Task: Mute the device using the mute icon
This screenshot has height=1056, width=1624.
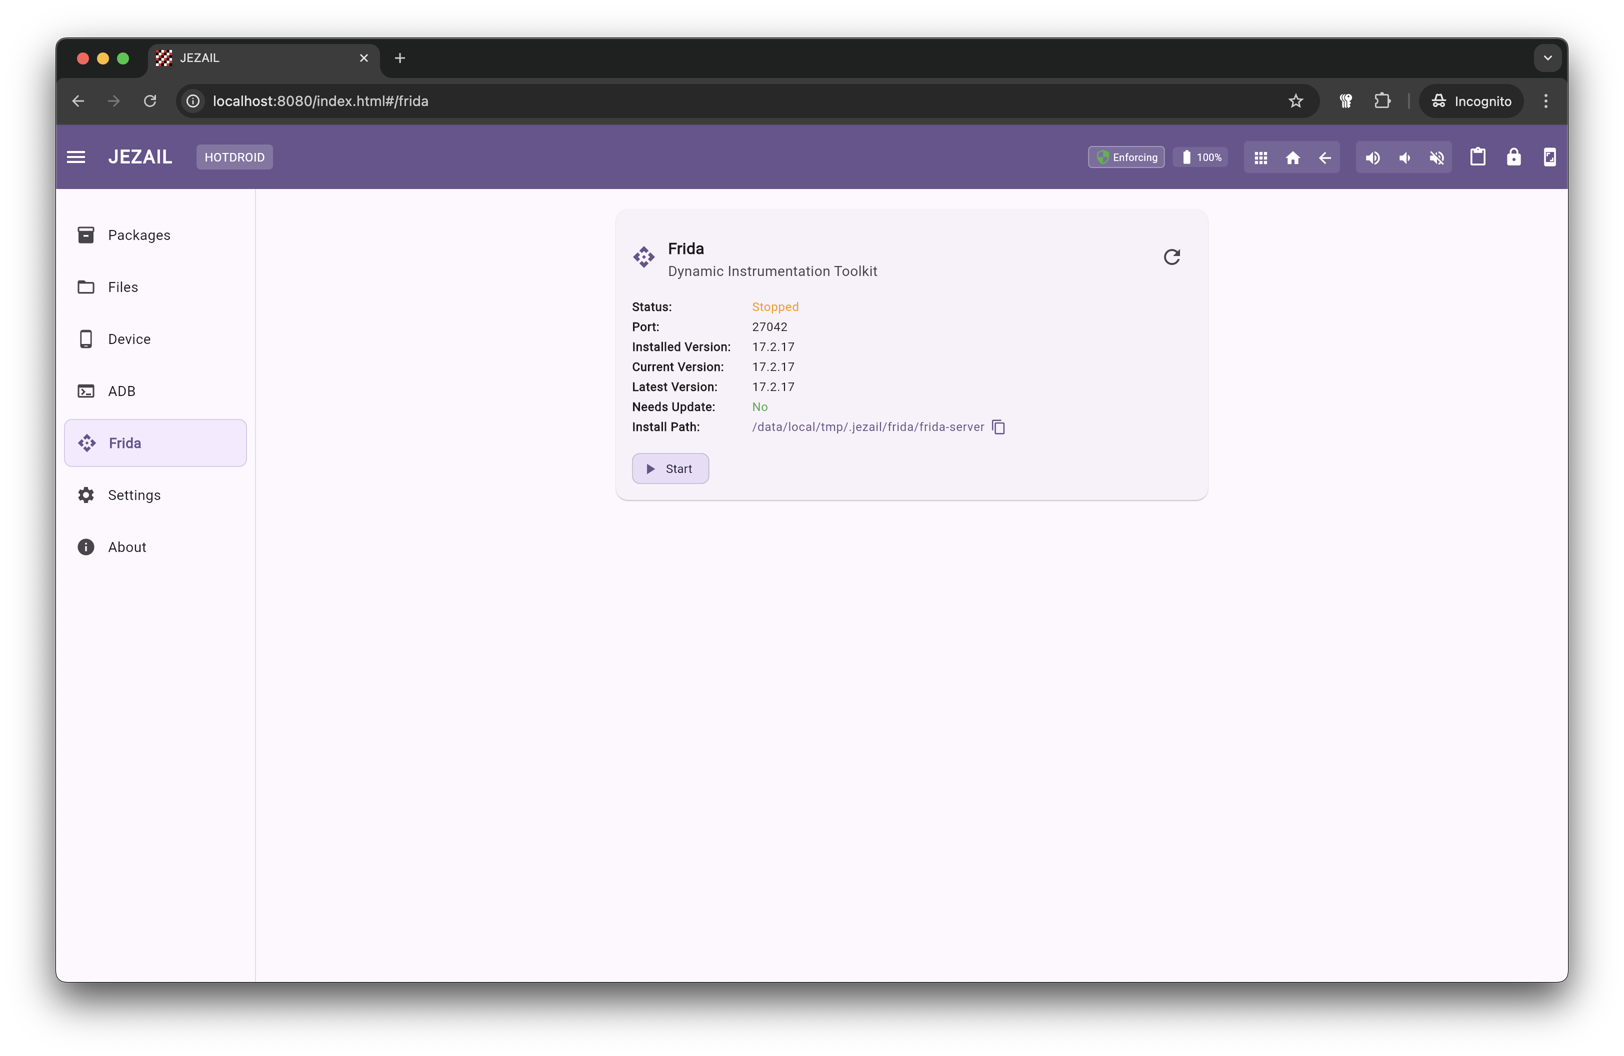Action: (x=1437, y=157)
